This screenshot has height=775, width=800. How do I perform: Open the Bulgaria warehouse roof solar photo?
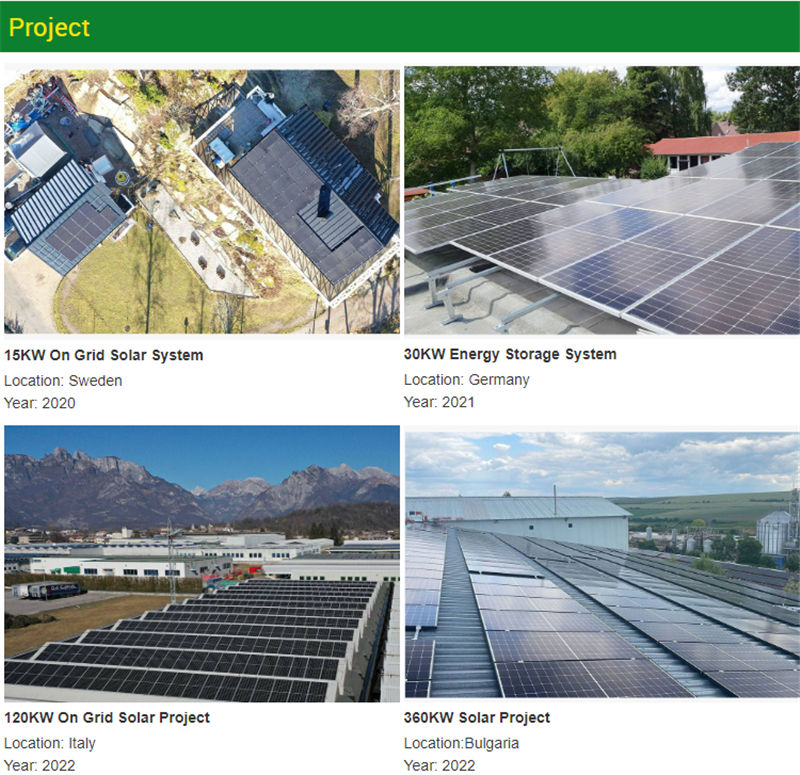[x=602, y=565]
